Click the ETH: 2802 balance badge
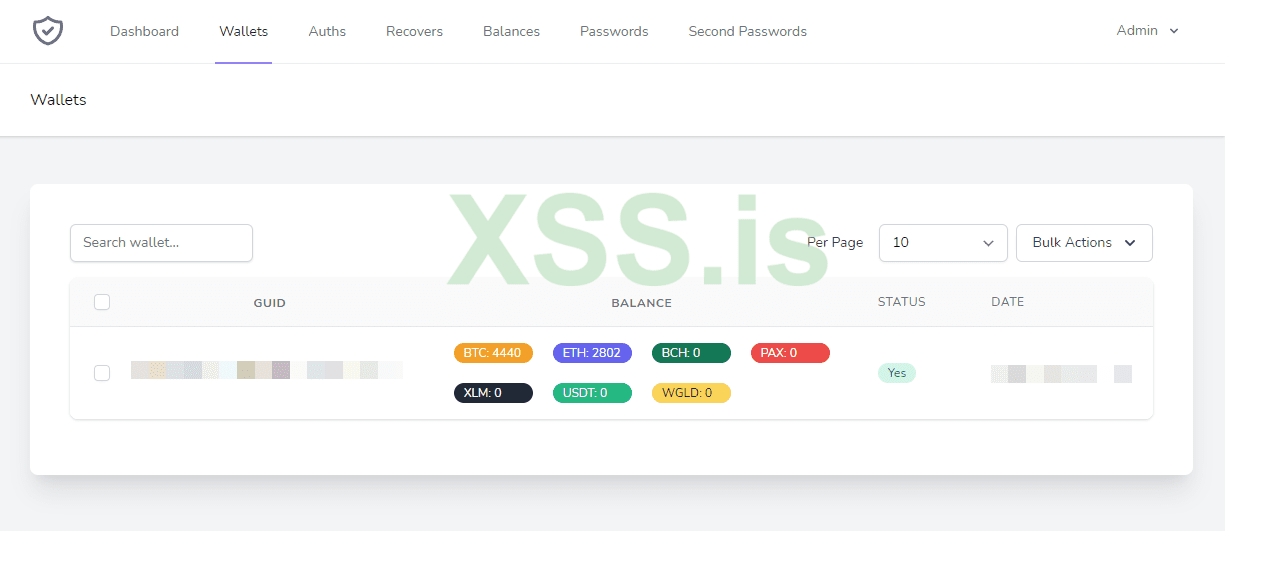Image resolution: width=1274 pixels, height=575 pixels. point(592,353)
